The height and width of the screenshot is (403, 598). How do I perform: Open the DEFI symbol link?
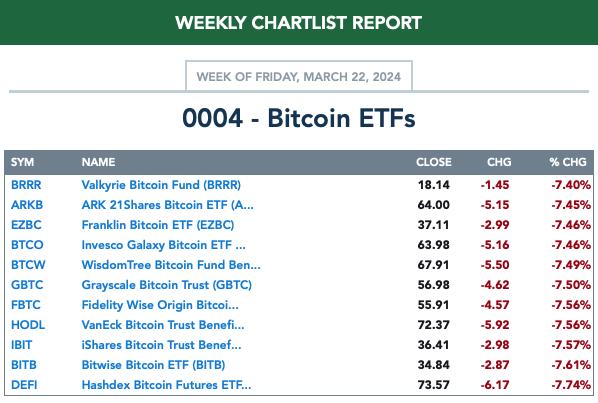click(24, 385)
